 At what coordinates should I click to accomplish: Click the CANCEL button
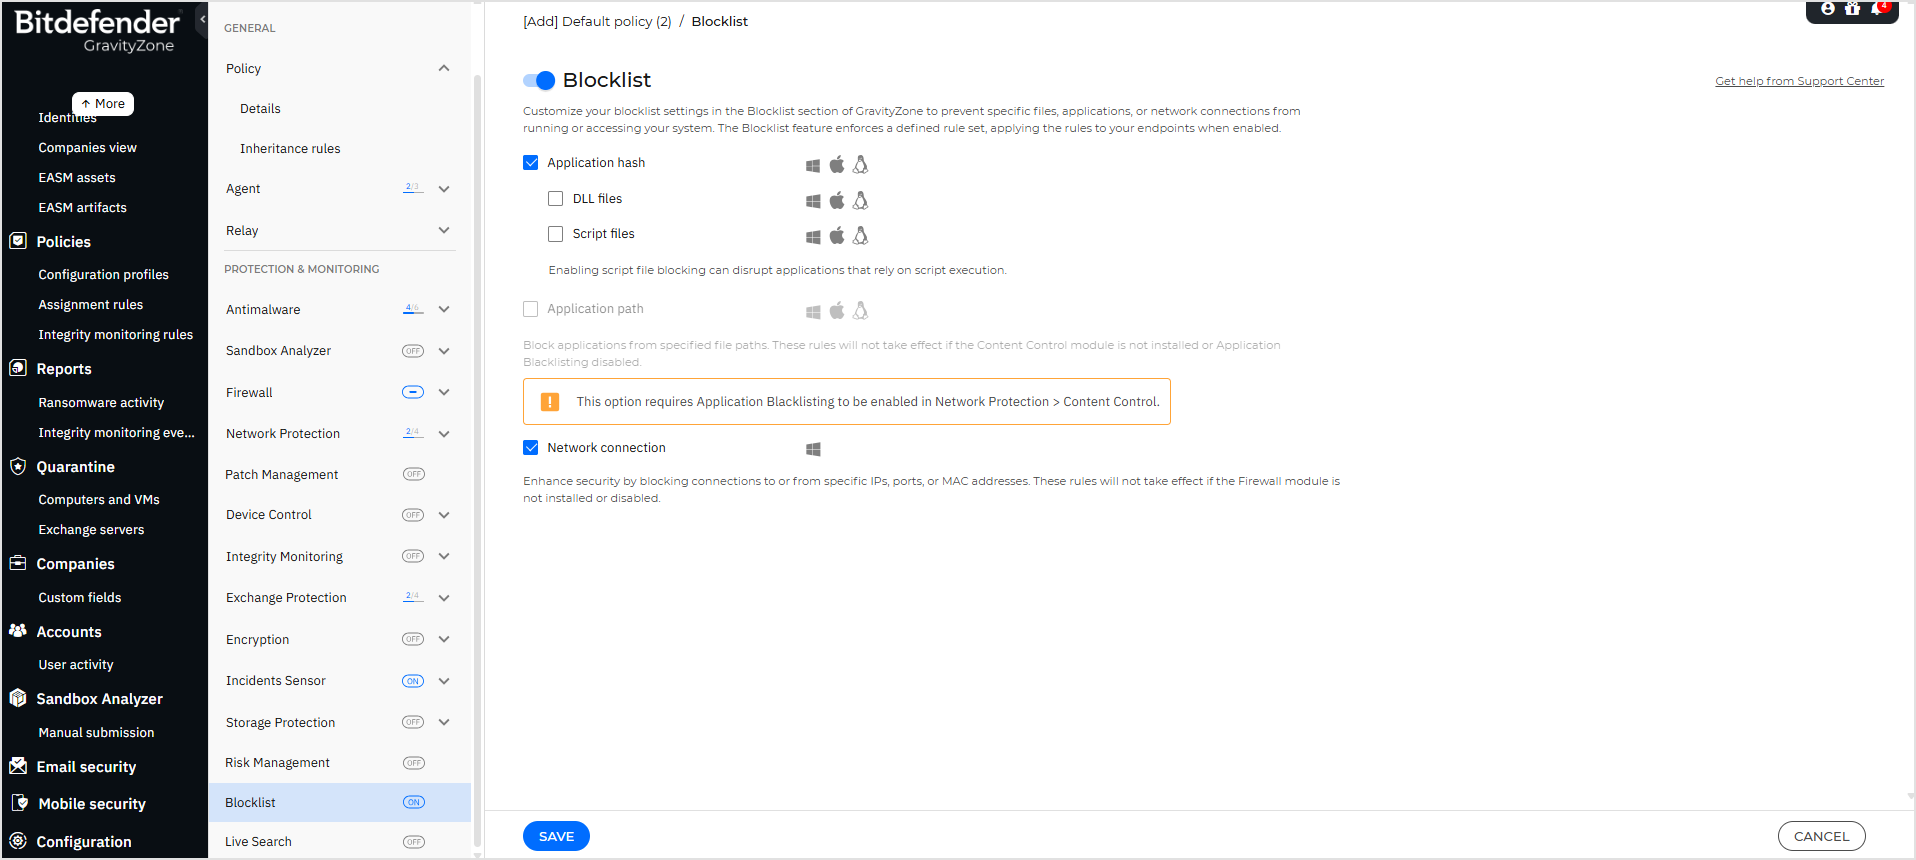point(1821,836)
